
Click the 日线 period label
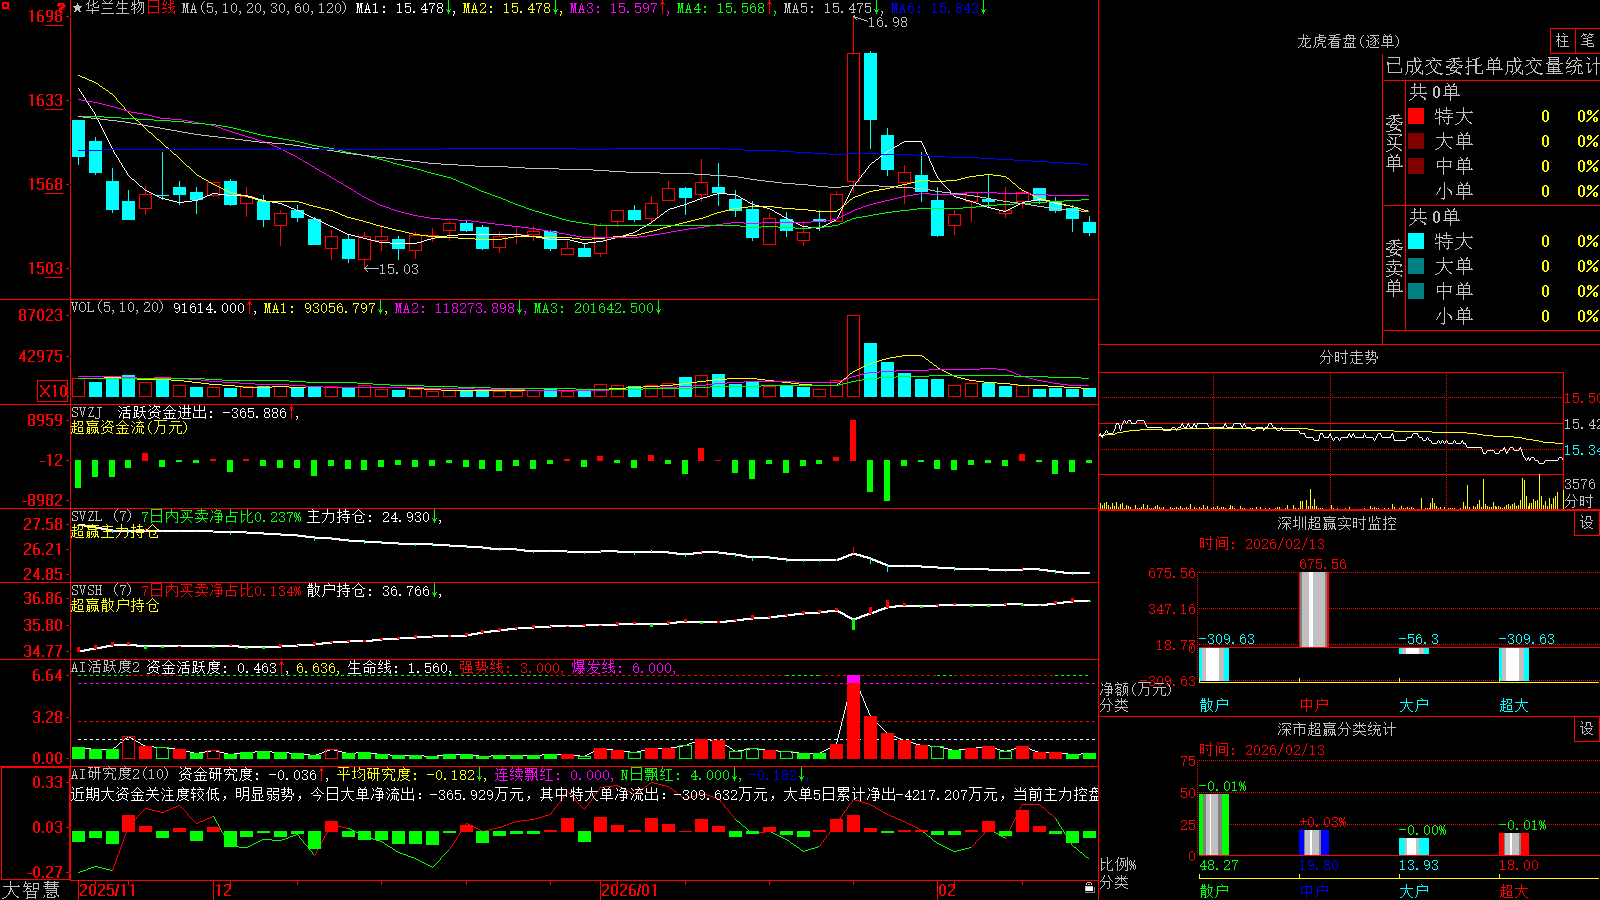click(162, 8)
